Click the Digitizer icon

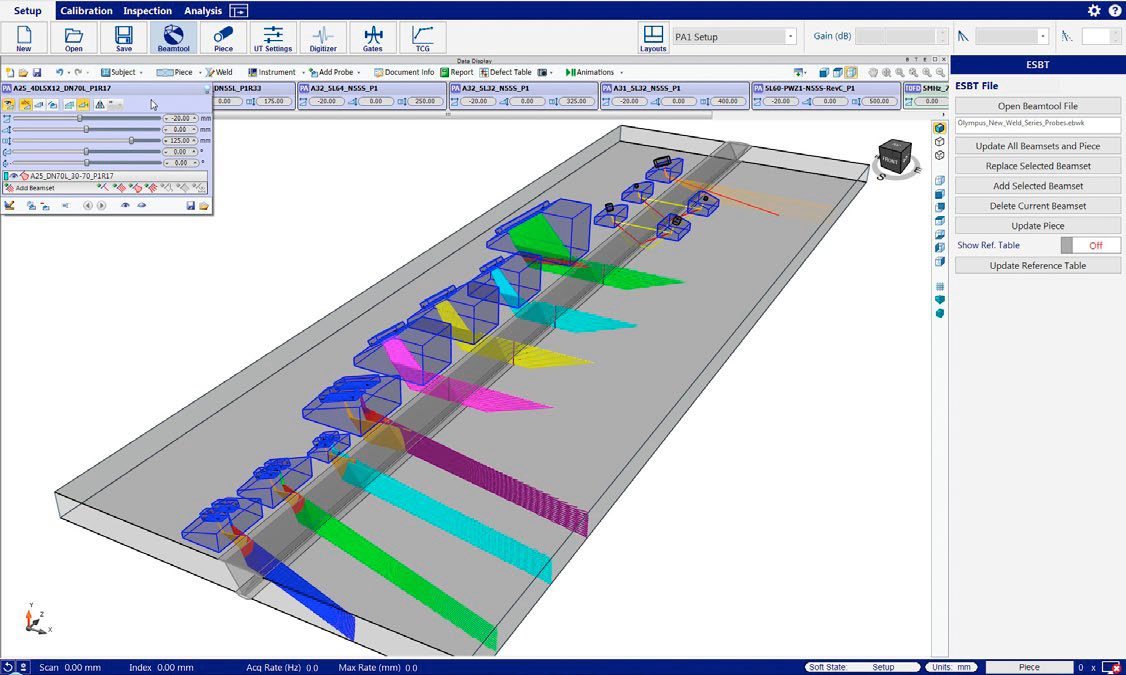322,38
